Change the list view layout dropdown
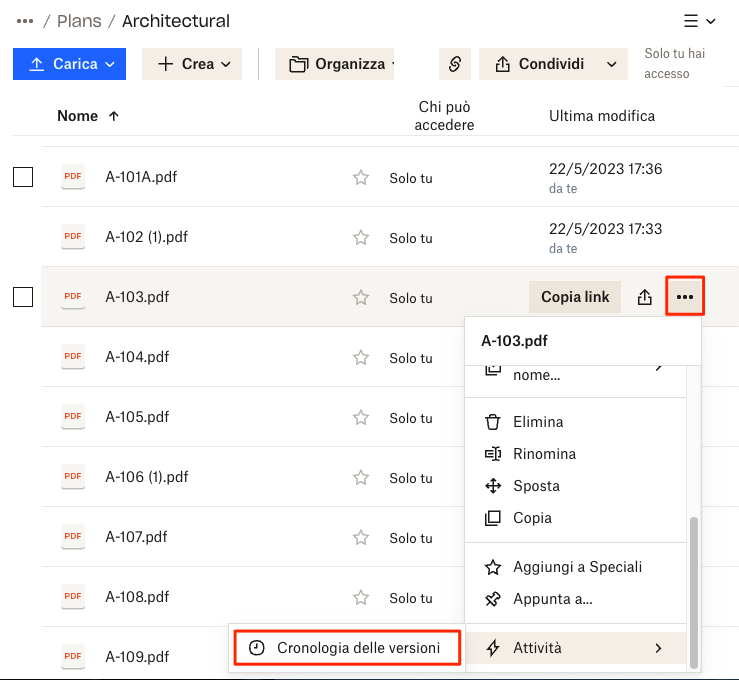Viewport: 739px width, 680px height. (699, 21)
